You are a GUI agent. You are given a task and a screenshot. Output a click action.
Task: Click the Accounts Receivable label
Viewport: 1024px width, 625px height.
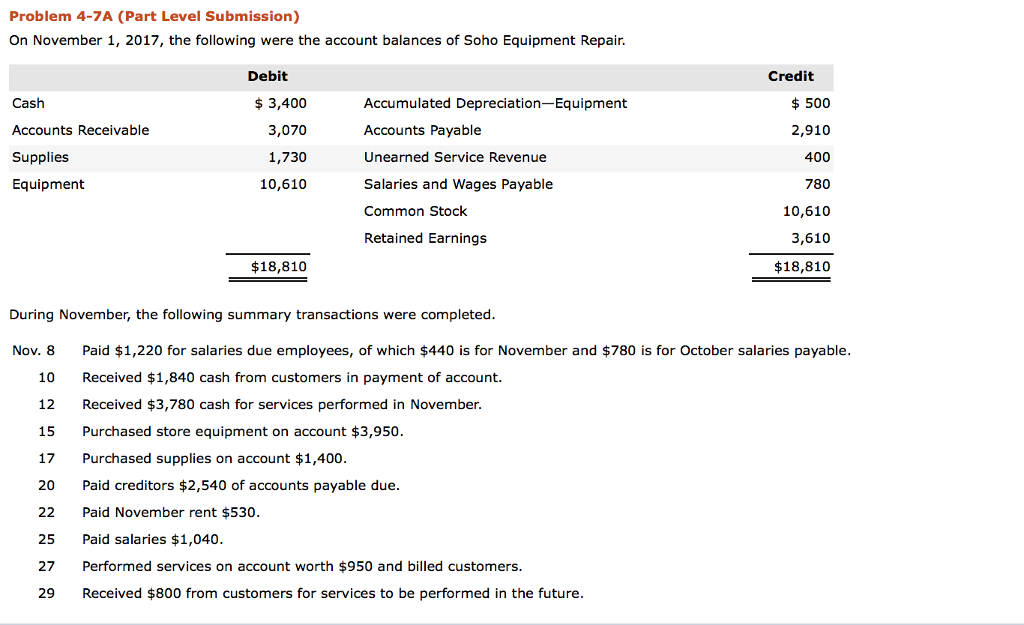click(x=80, y=130)
